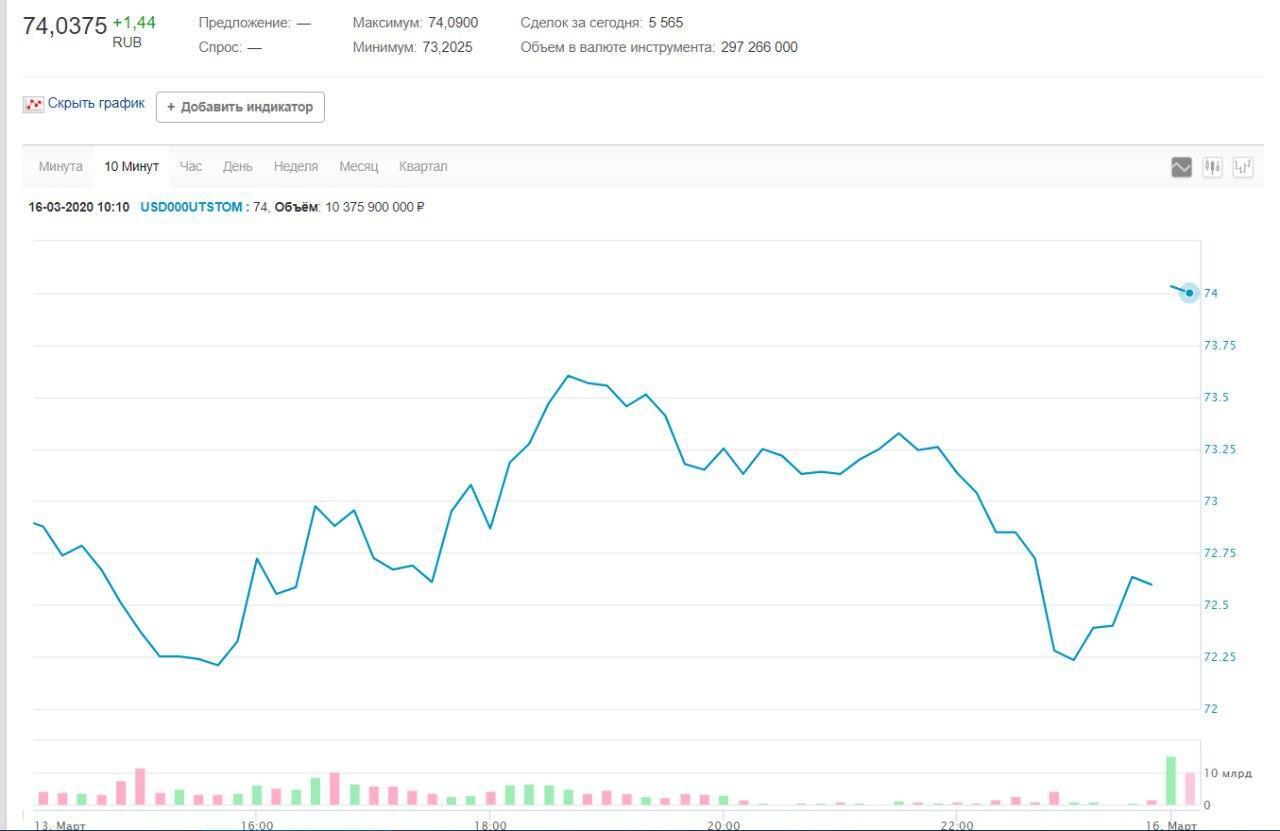Select the Квартал interval tab
Viewport: 1280px width, 831px height.
(423, 167)
